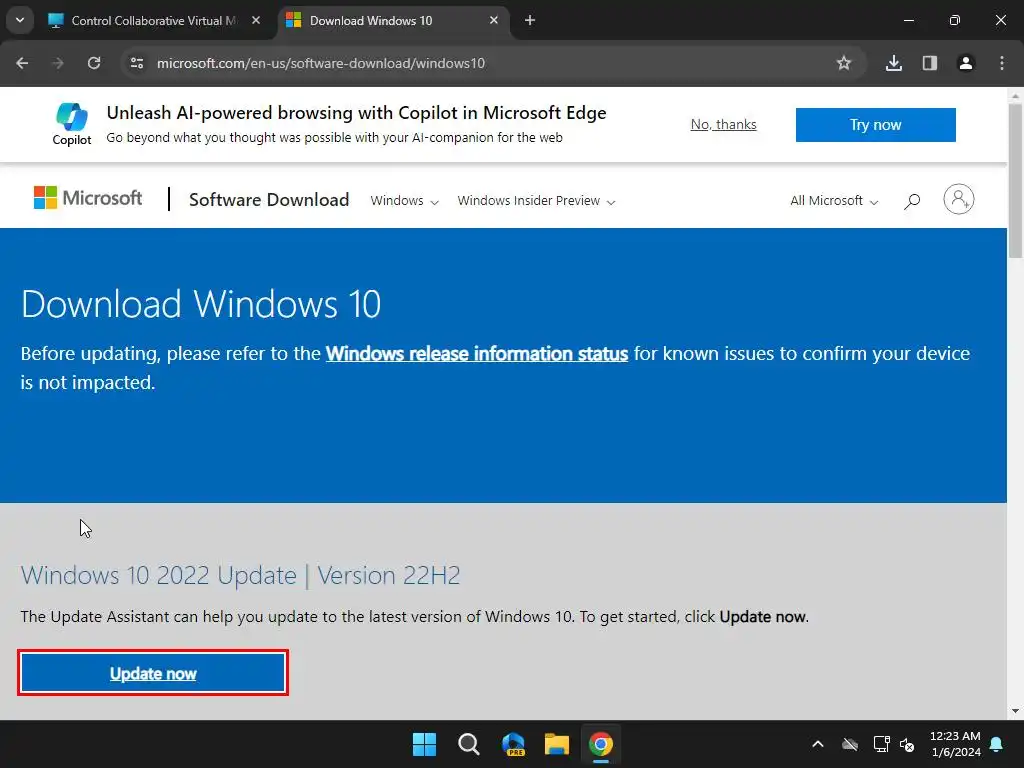The image size is (1024, 768).
Task: Click 'Windows 10 2022 Update | Version 22H2' heading
Action: pyautogui.click(x=240, y=575)
